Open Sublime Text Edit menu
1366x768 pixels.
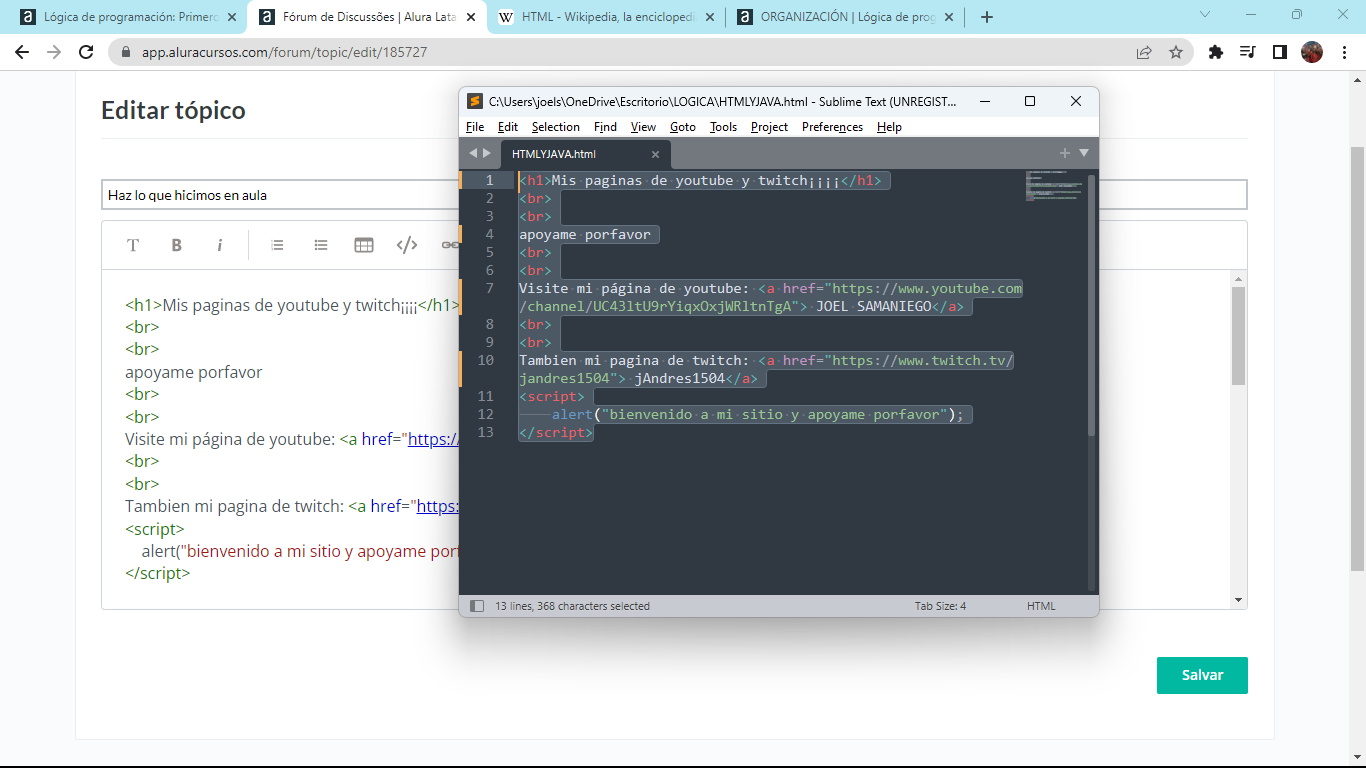pyautogui.click(x=508, y=127)
